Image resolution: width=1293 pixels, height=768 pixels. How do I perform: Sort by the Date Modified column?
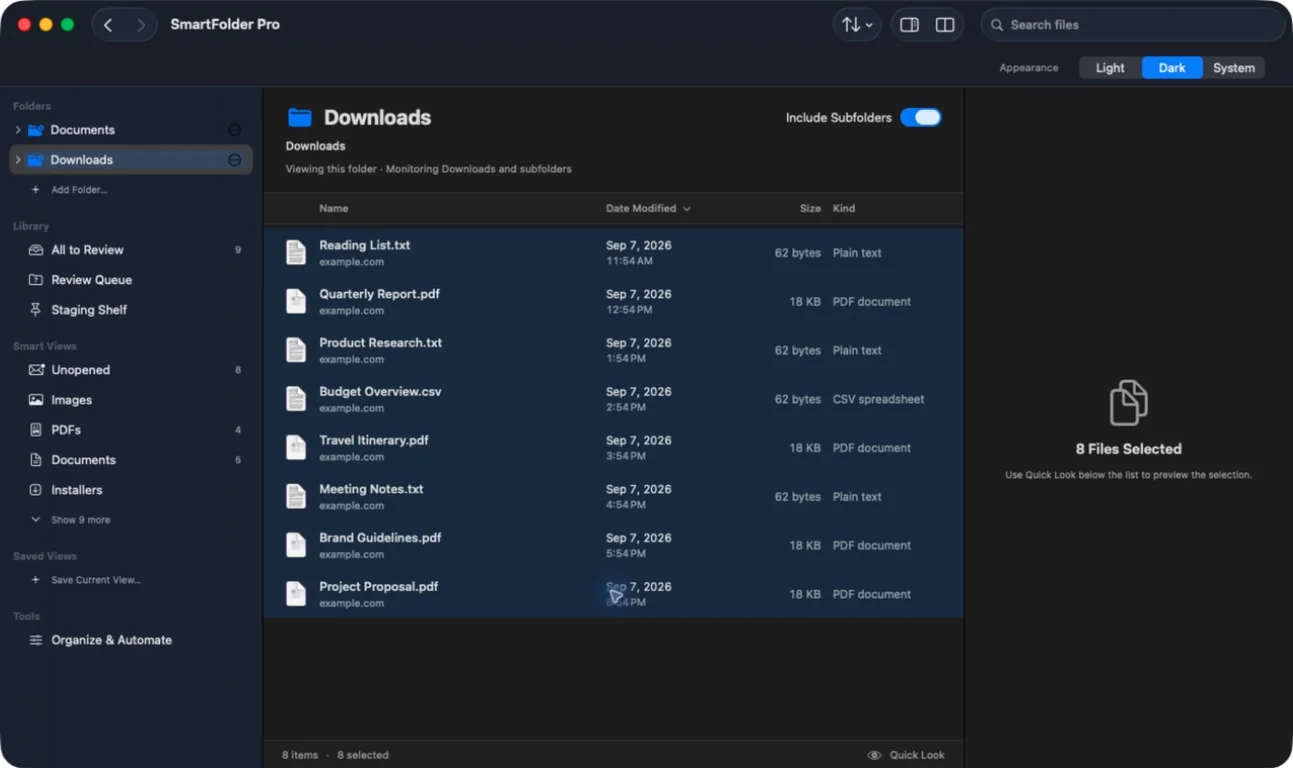click(648, 208)
